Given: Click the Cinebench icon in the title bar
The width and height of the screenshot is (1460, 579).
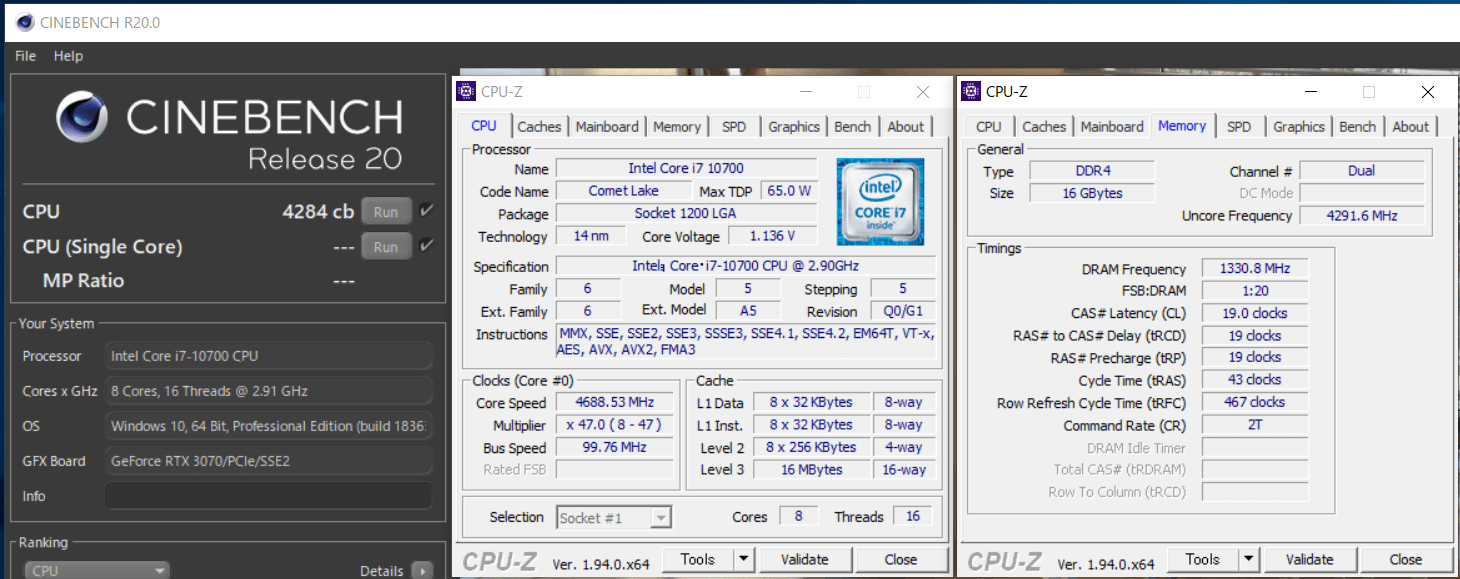Looking at the screenshot, I should point(24,22).
